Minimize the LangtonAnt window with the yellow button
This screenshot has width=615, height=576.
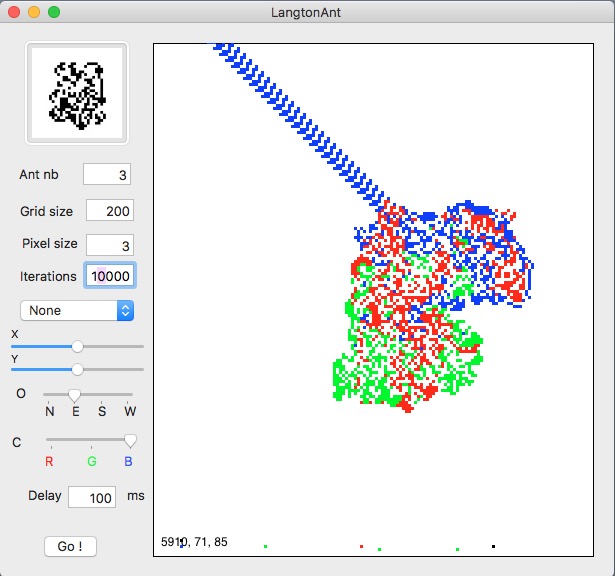[x=34, y=12]
